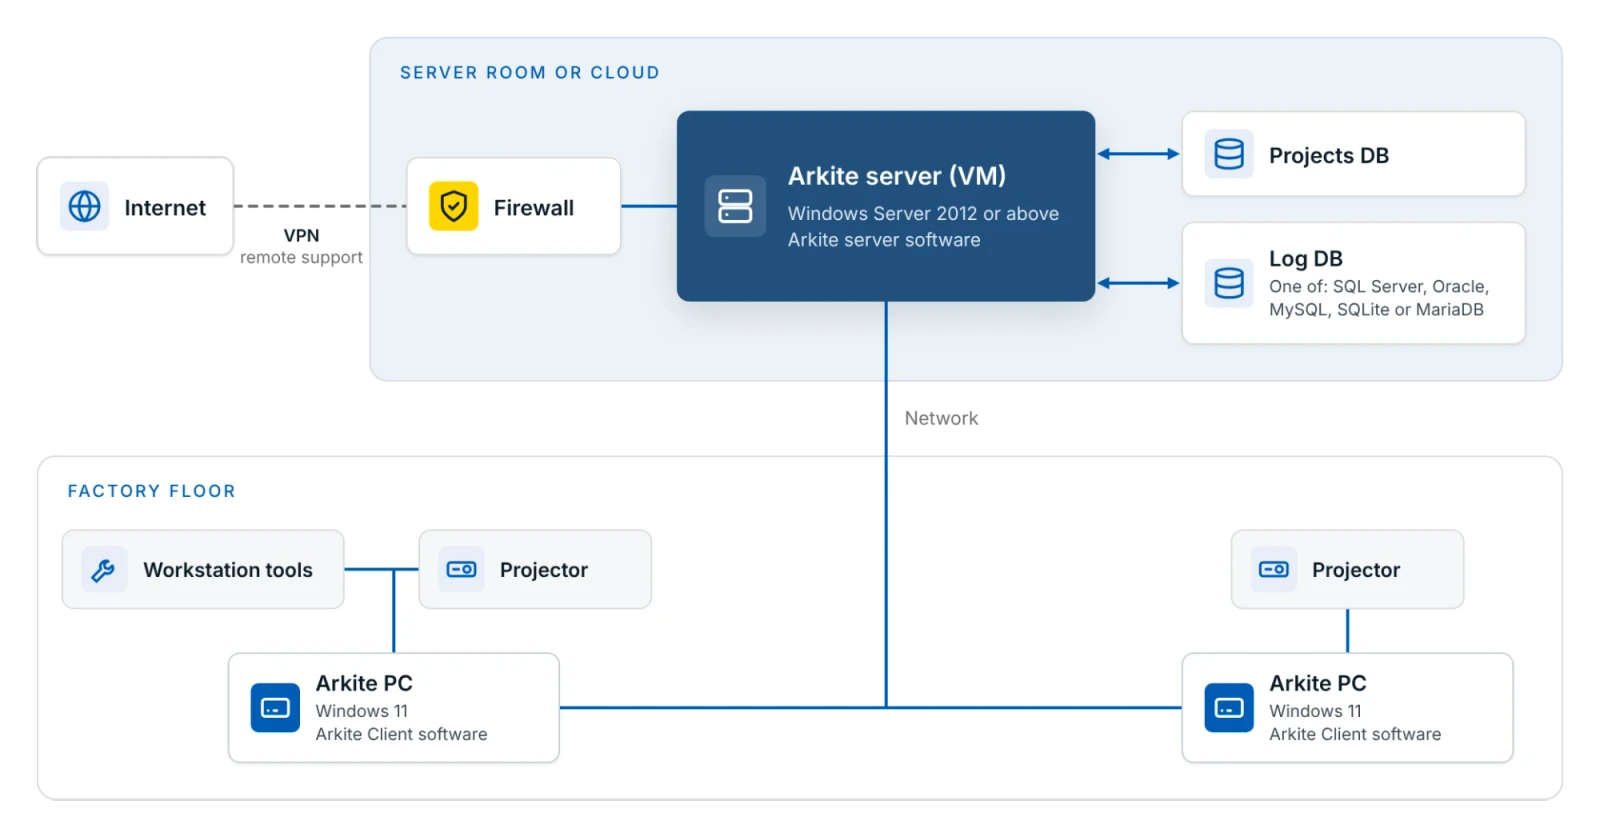Image resolution: width=1600 pixels, height=837 pixels.
Task: Click the "Arkite server (VM)" title
Action: tap(897, 176)
